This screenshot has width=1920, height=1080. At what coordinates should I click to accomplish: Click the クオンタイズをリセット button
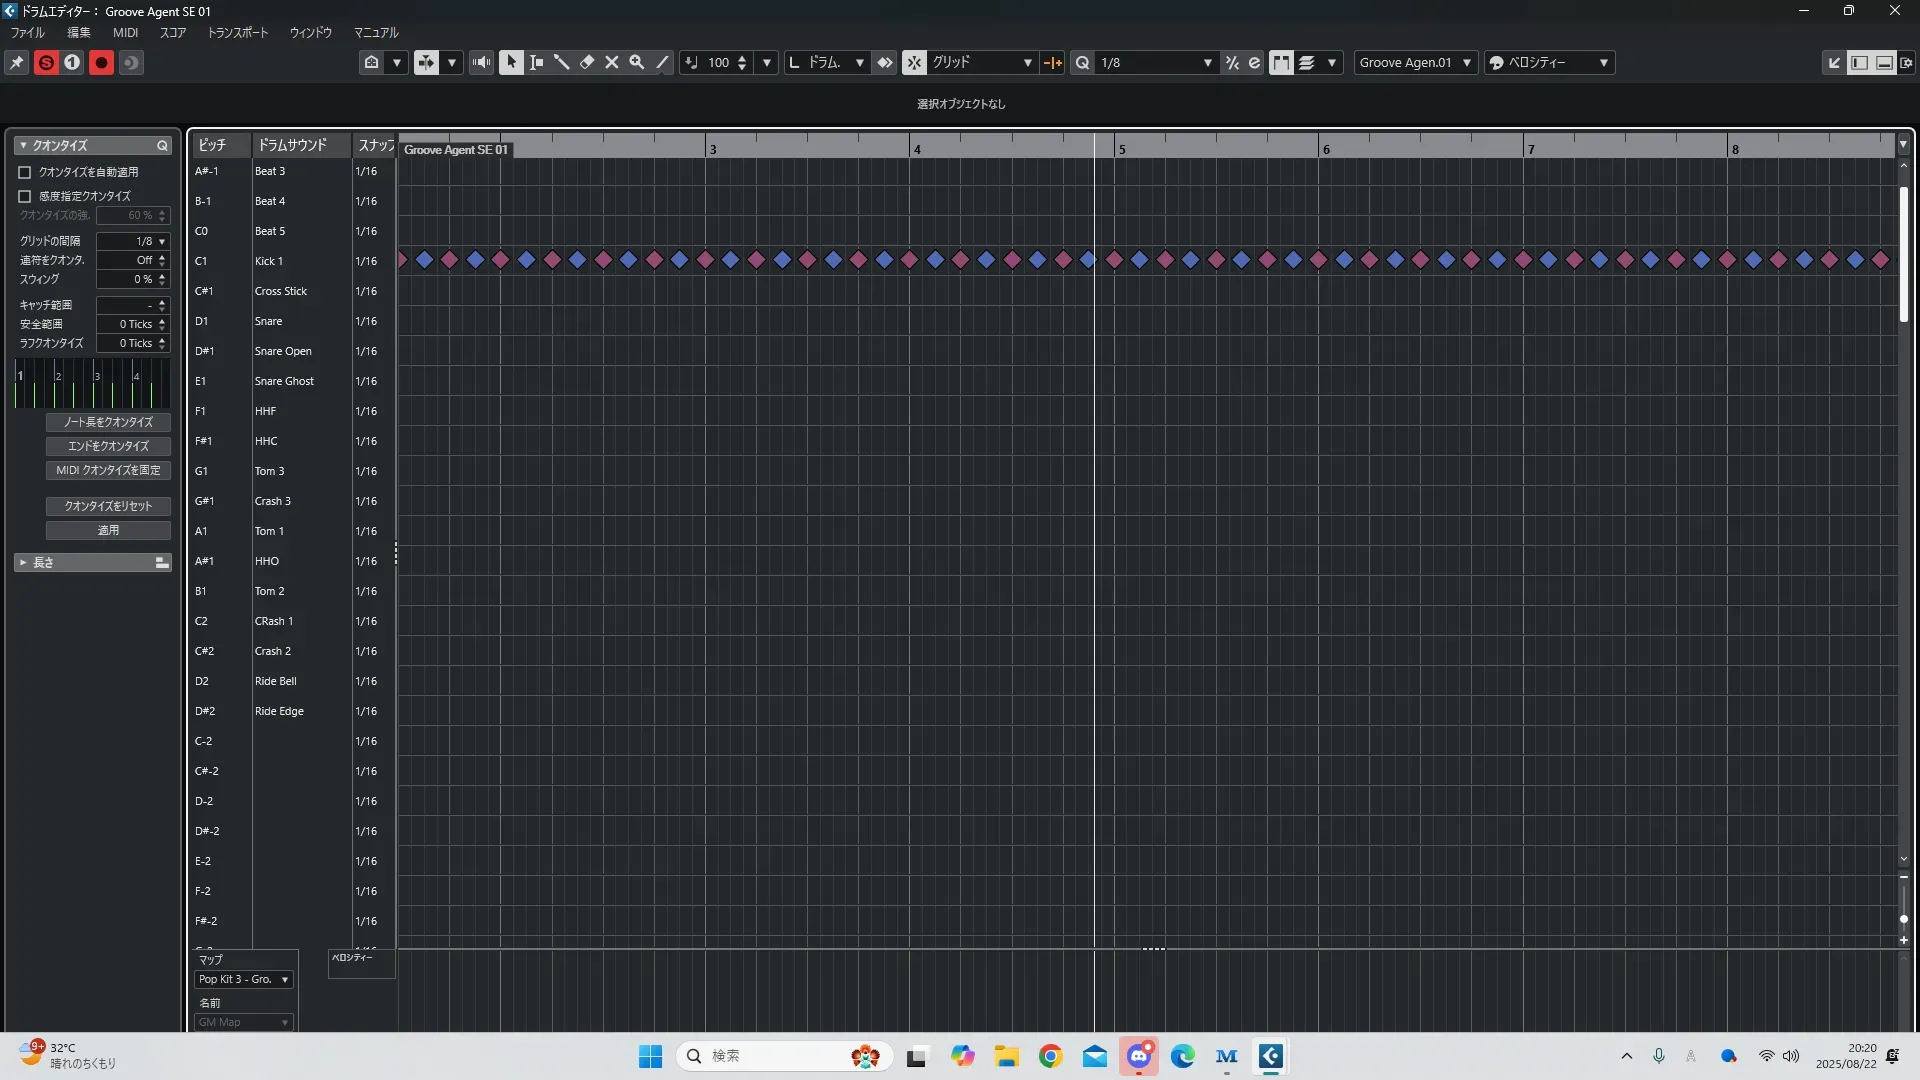tap(108, 506)
